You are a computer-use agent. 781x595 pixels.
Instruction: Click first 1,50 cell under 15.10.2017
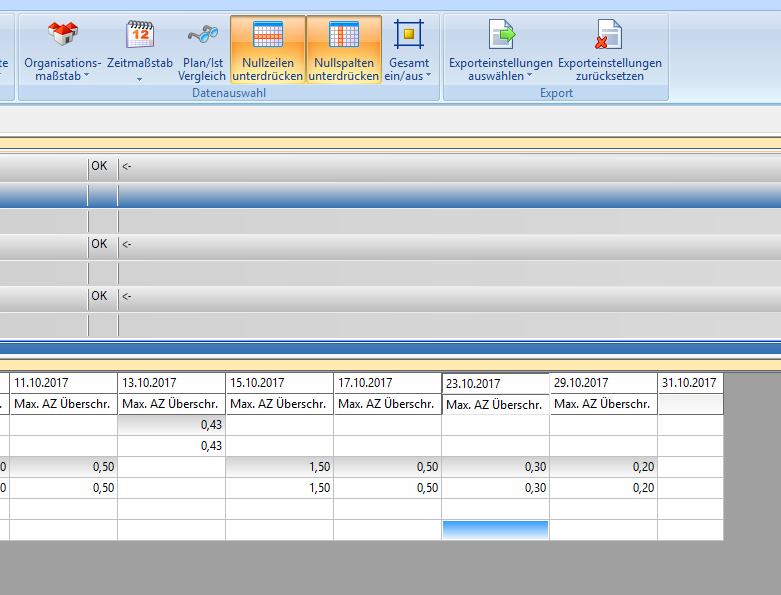[279, 467]
